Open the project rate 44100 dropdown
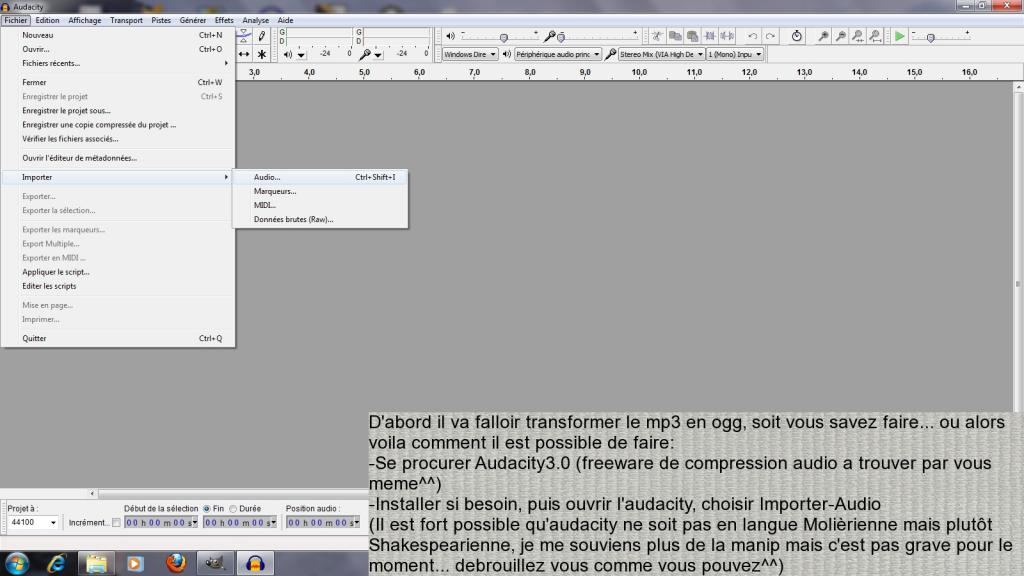The width and height of the screenshot is (1024, 576). tap(53, 522)
